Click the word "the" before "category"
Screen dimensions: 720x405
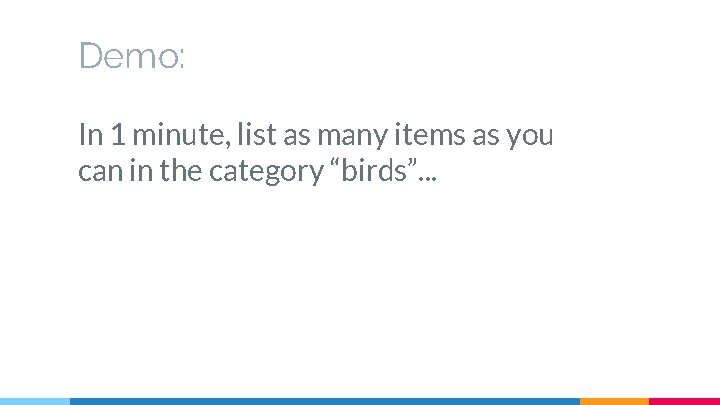point(180,170)
